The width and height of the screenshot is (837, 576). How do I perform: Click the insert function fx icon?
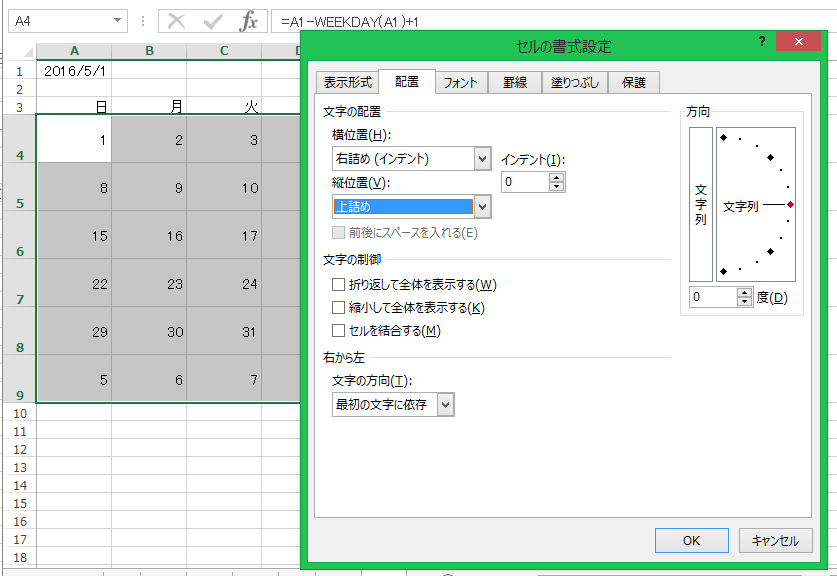[x=249, y=21]
